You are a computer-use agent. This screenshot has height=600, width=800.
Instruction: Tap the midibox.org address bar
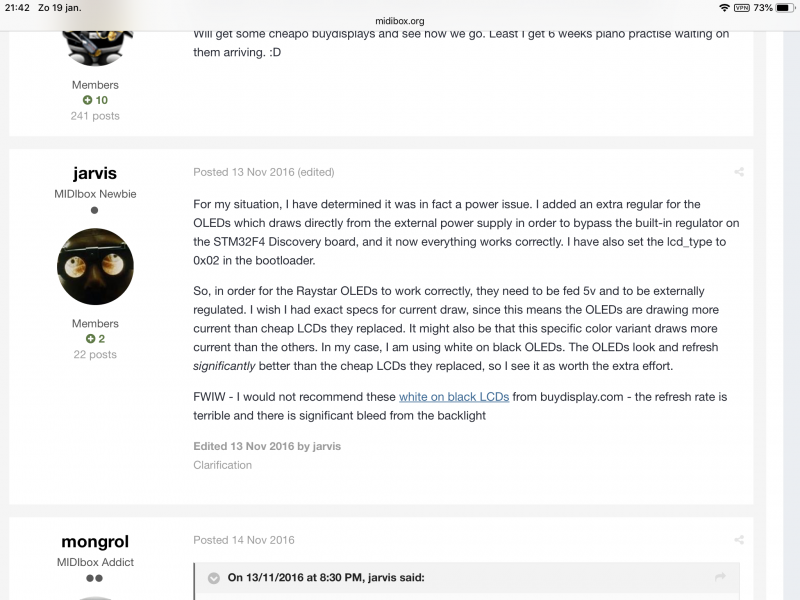click(399, 21)
